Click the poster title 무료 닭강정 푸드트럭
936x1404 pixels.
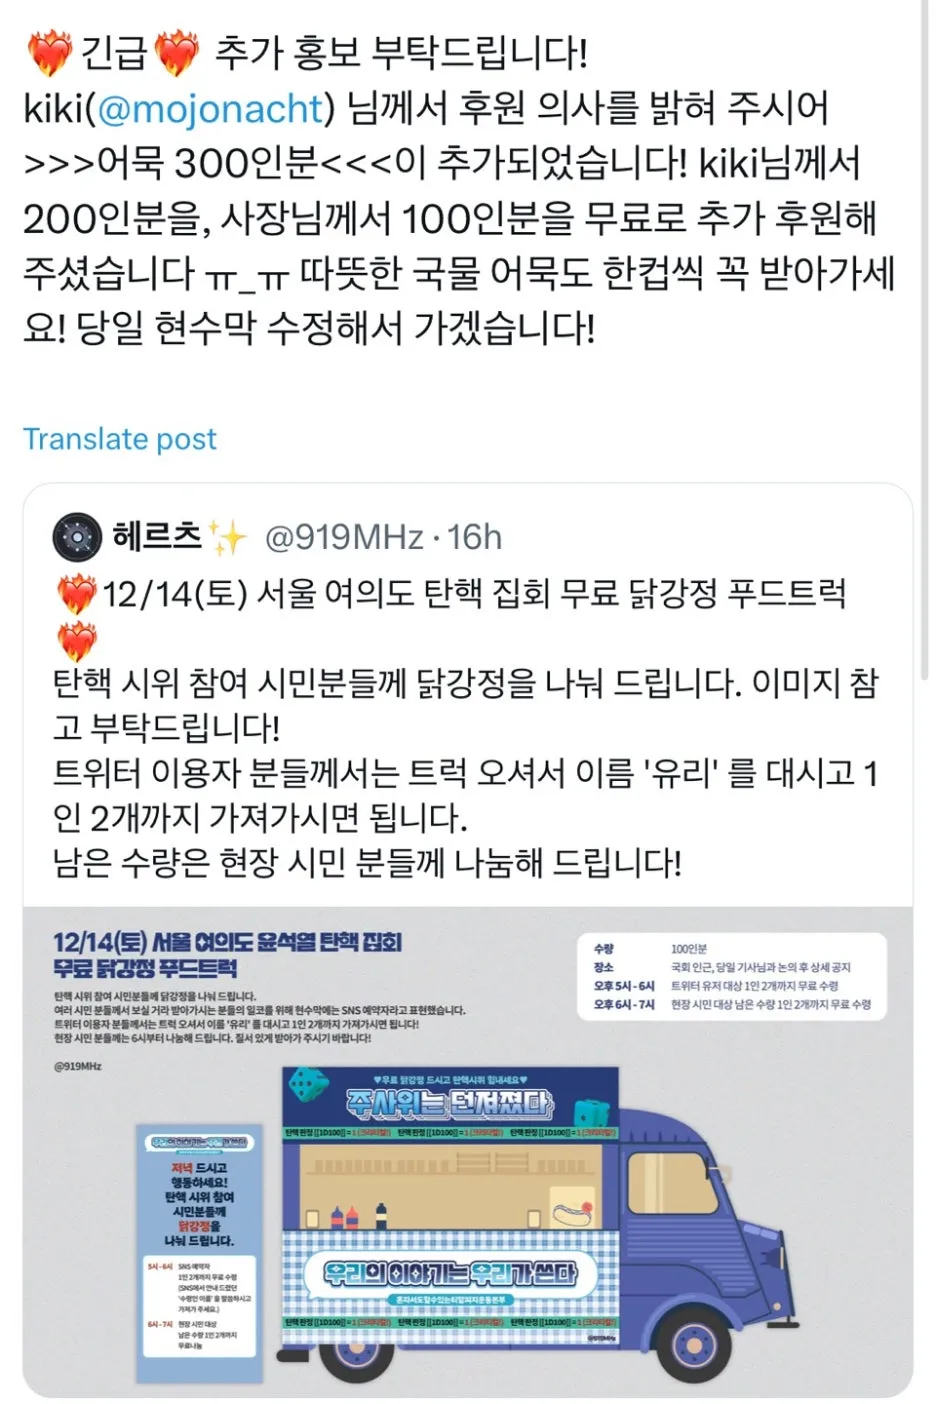(146, 968)
